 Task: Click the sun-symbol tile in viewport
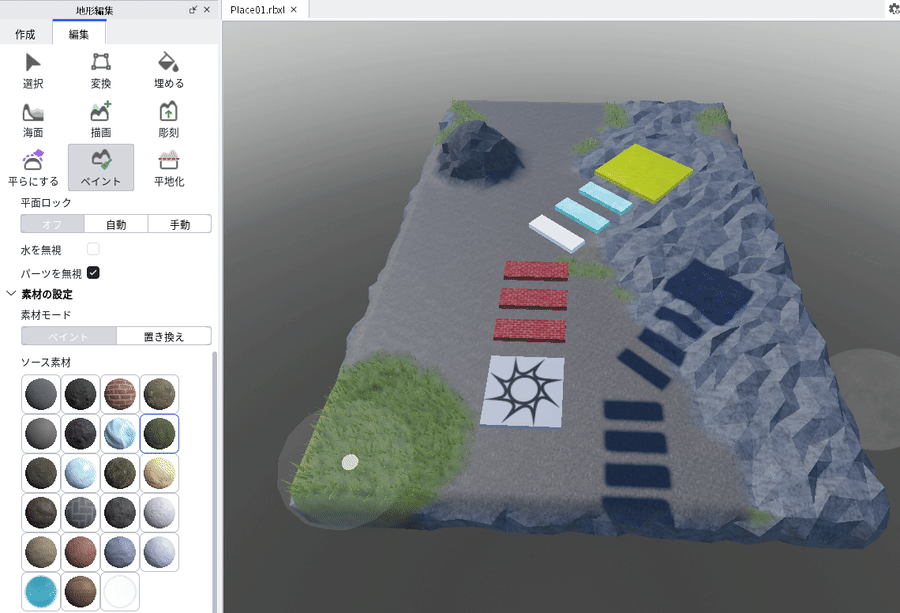[523, 391]
